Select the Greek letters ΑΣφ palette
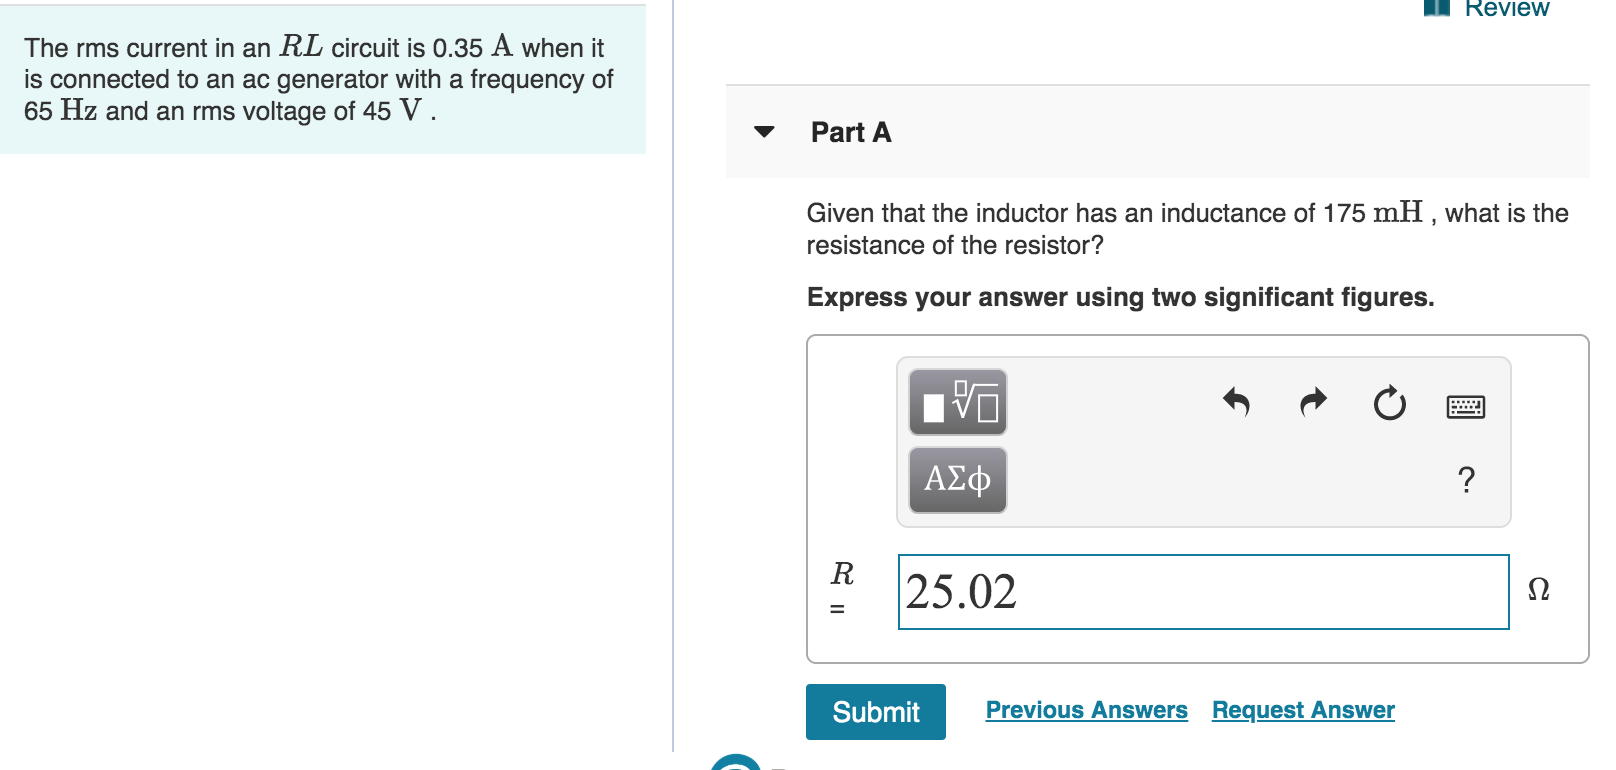 click(x=956, y=479)
